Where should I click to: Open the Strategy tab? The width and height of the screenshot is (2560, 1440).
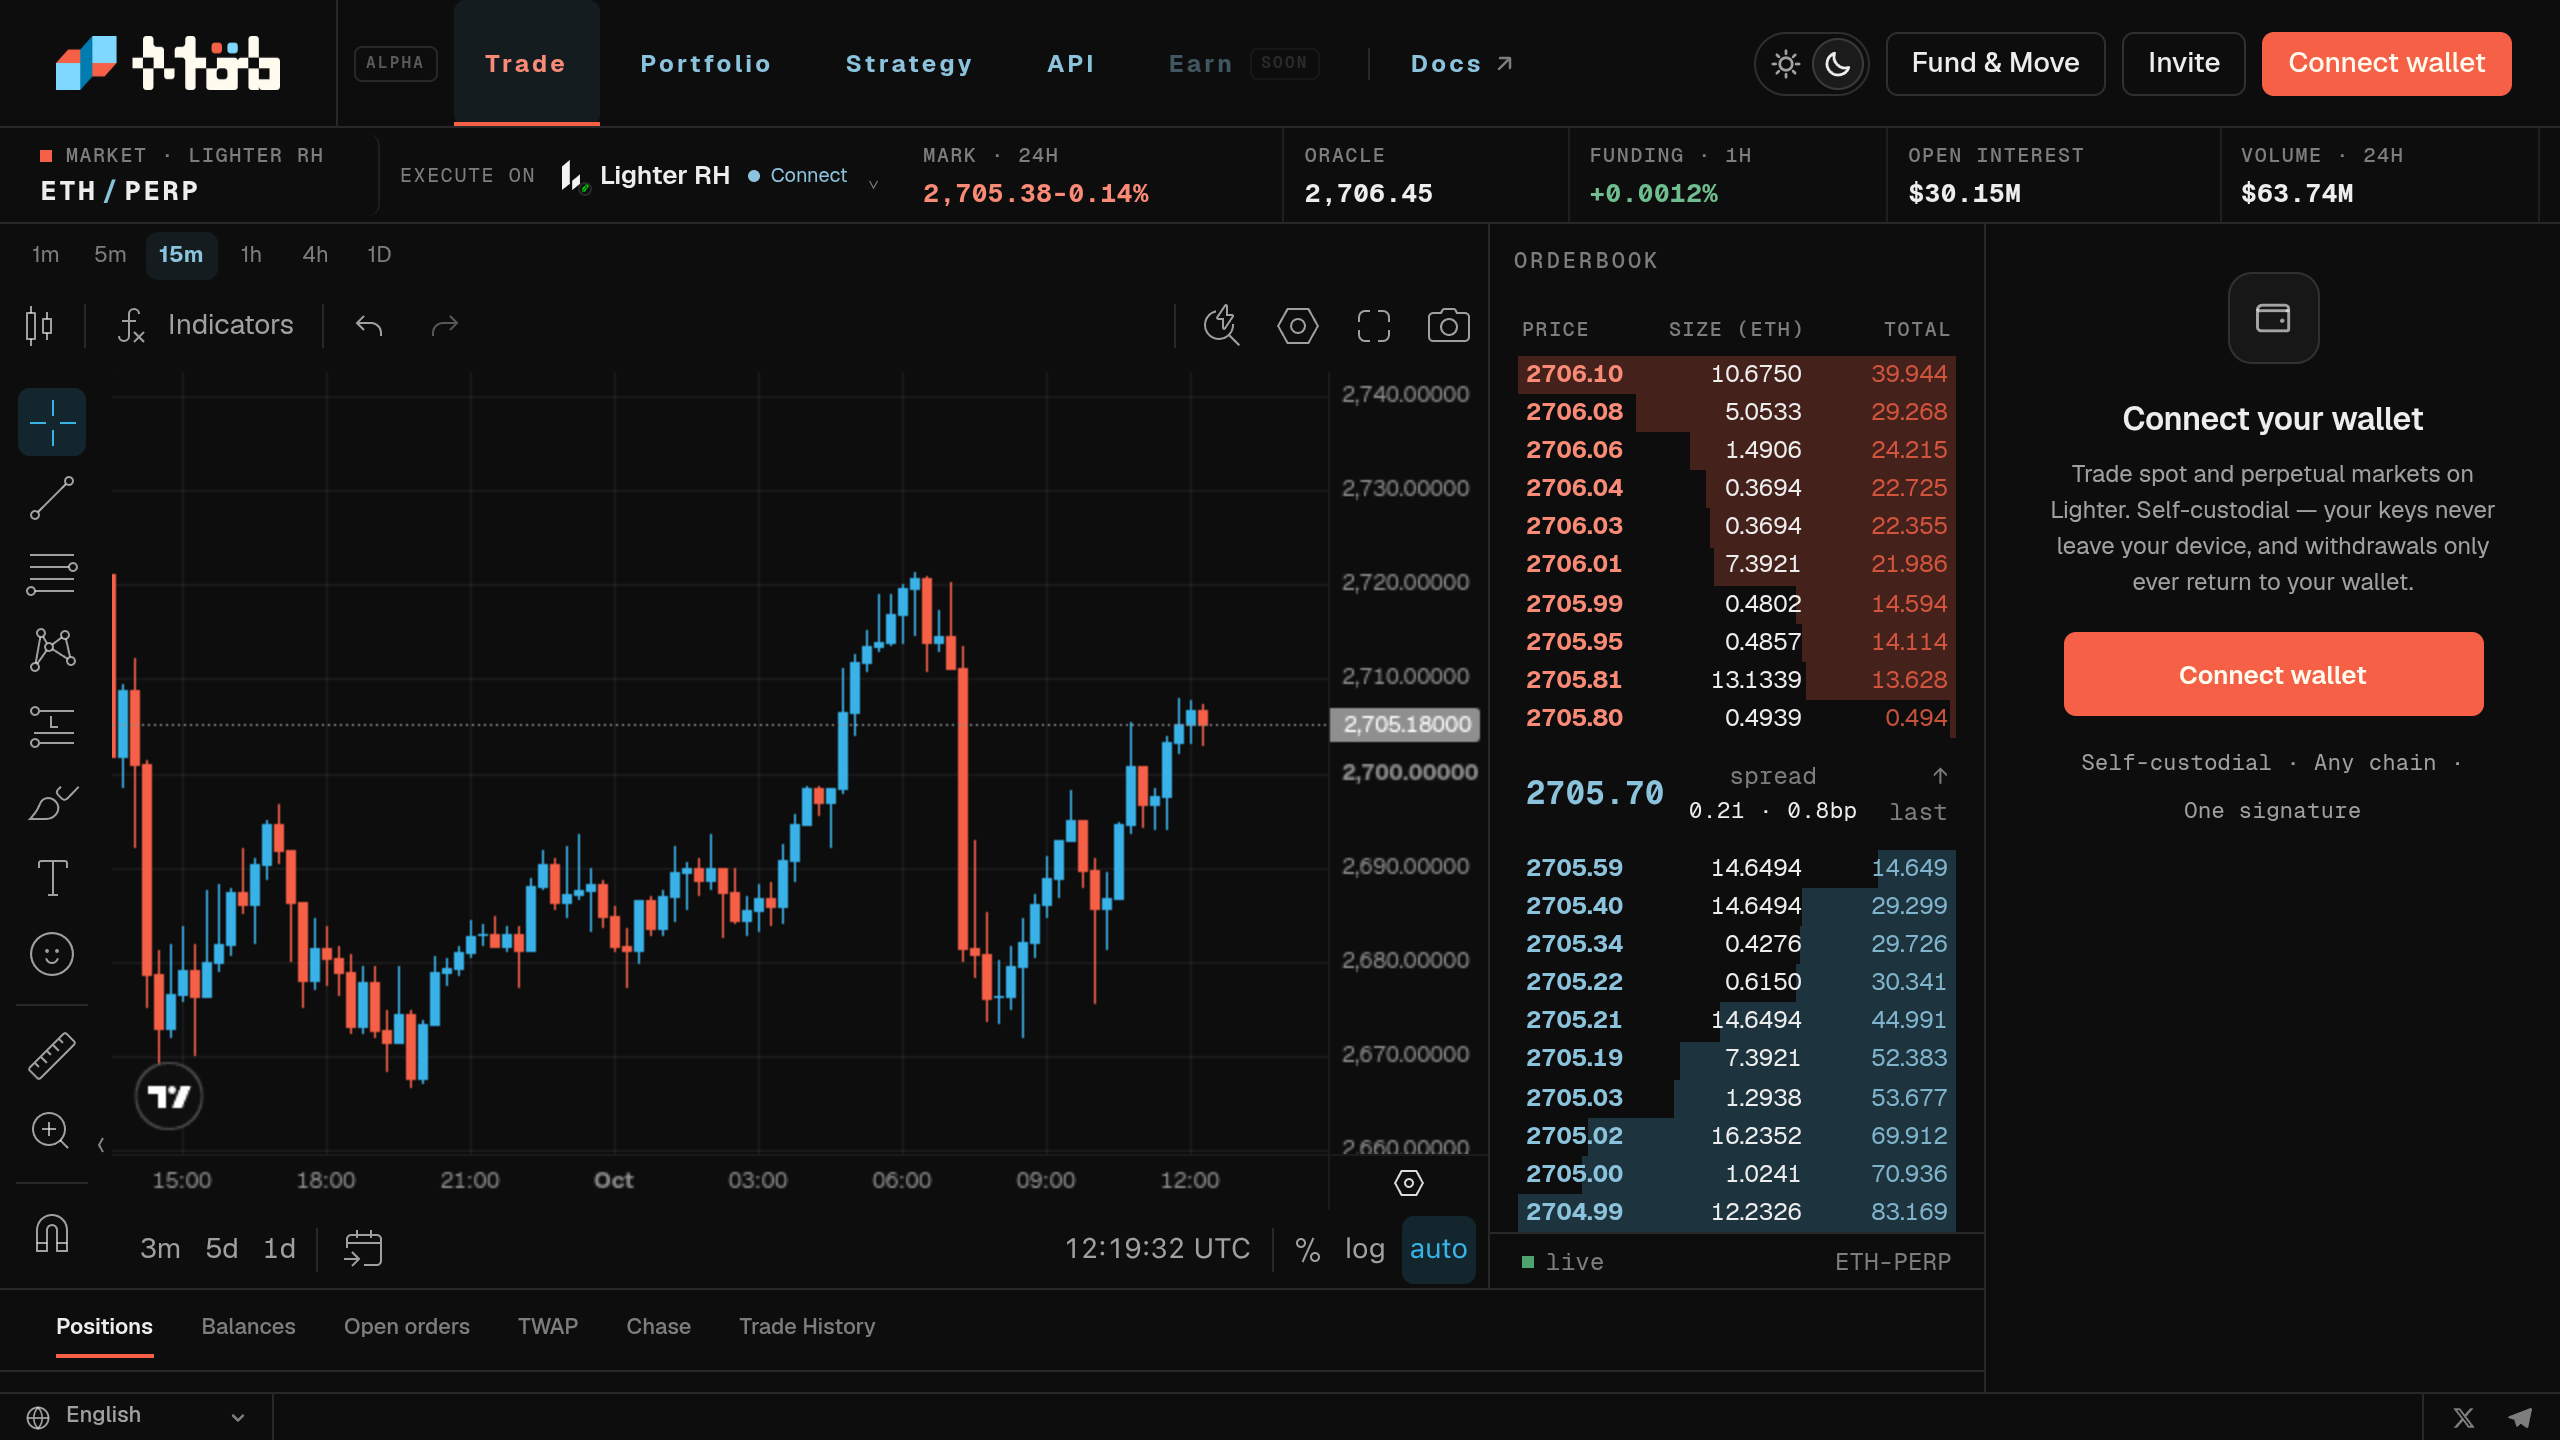click(909, 64)
